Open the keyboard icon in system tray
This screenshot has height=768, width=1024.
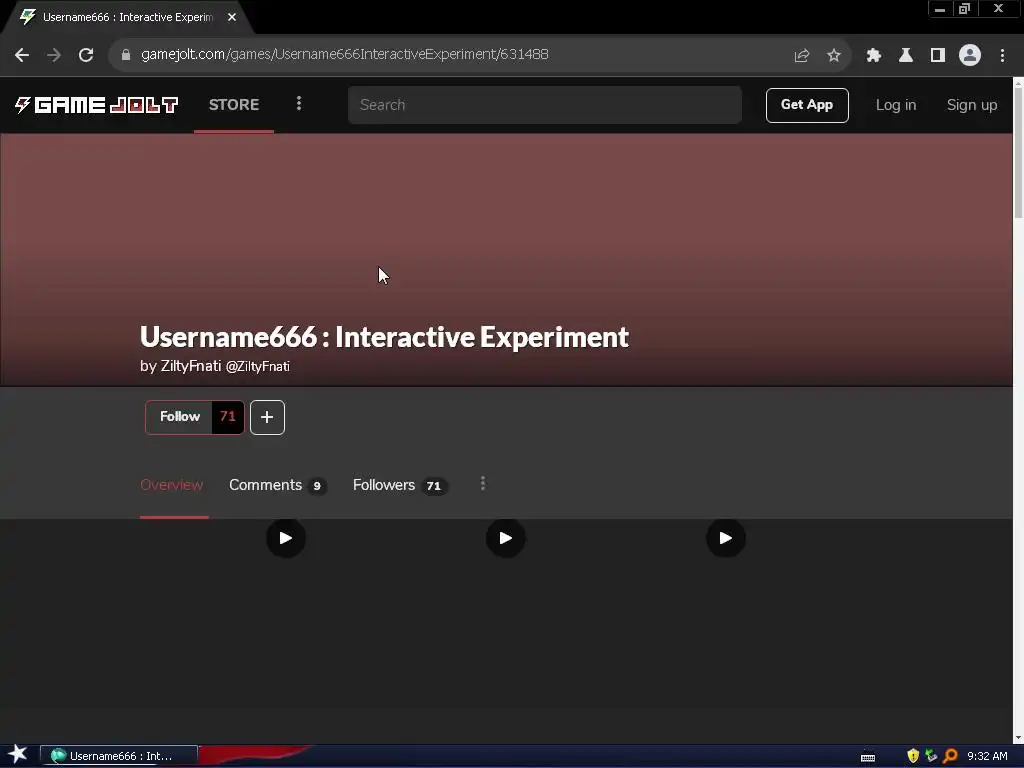click(867, 757)
